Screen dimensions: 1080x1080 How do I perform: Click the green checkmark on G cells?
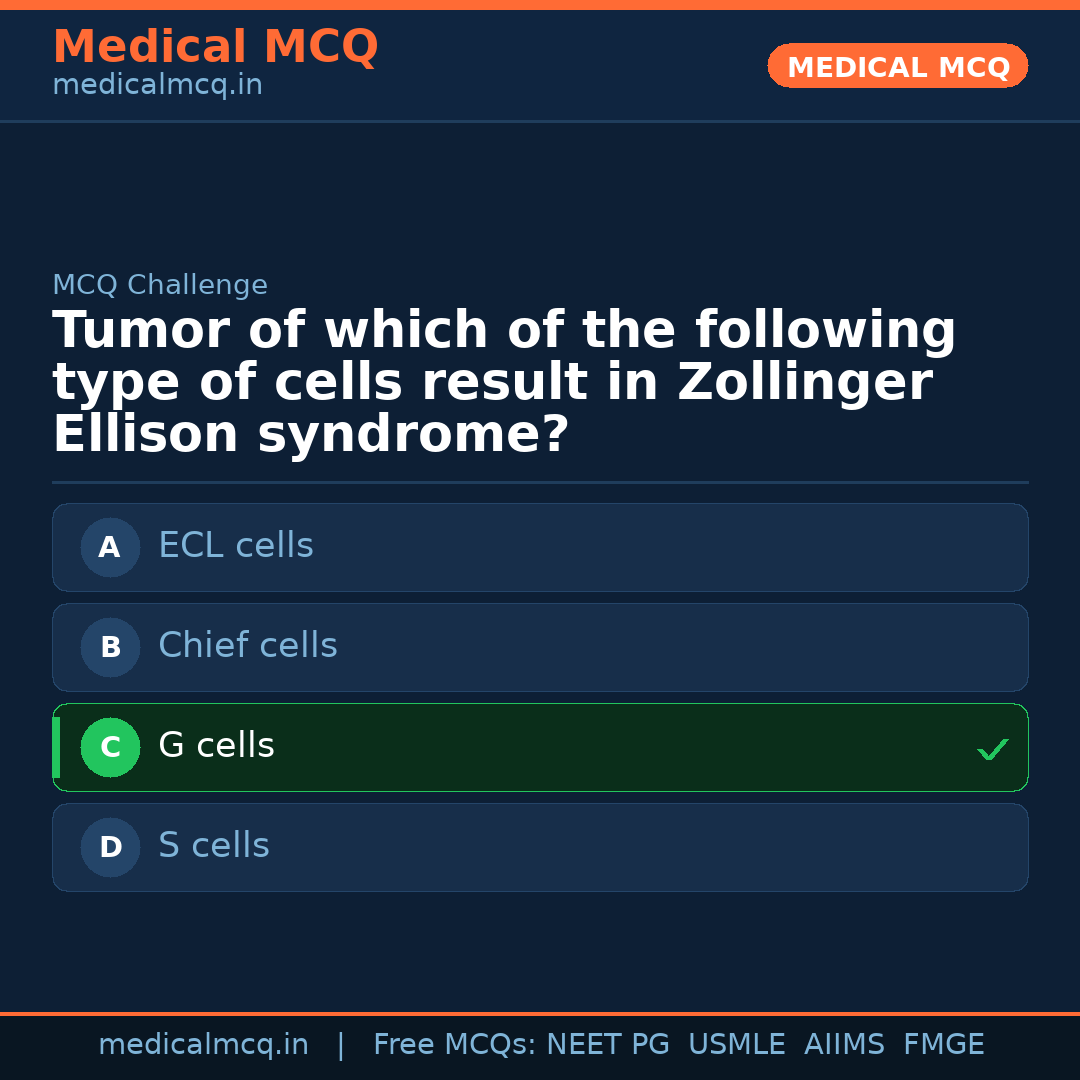[992, 749]
